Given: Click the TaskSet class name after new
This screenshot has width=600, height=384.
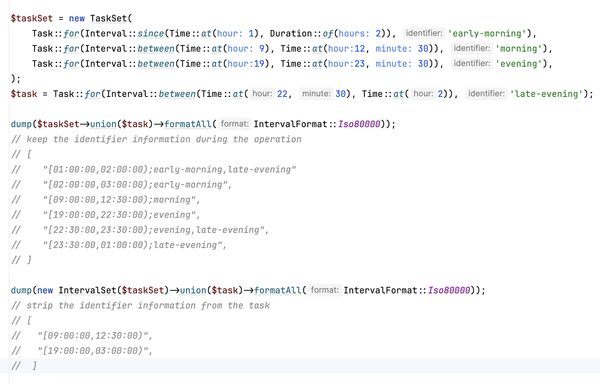Looking at the screenshot, I should tap(109, 18).
